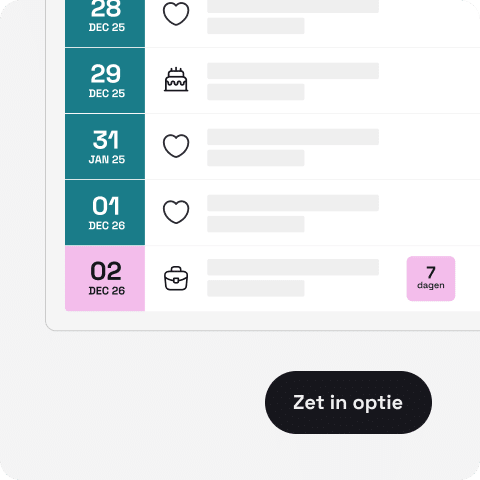Select the 31 JAN 25 date tile
480x480 pixels.
[105, 147]
